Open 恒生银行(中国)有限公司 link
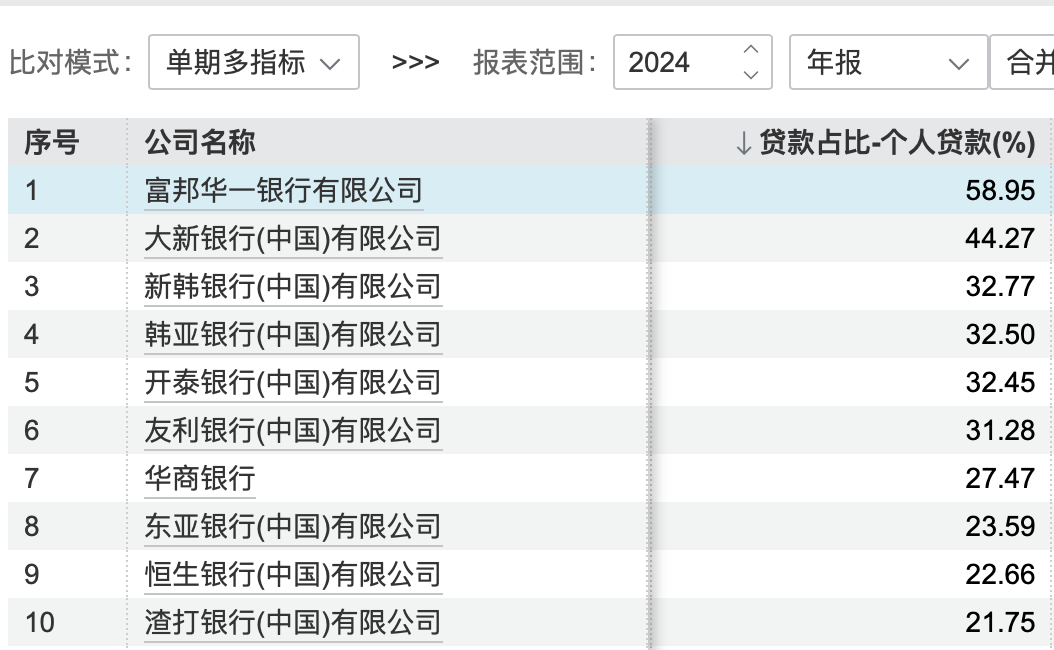This screenshot has width=1054, height=650. [293, 575]
